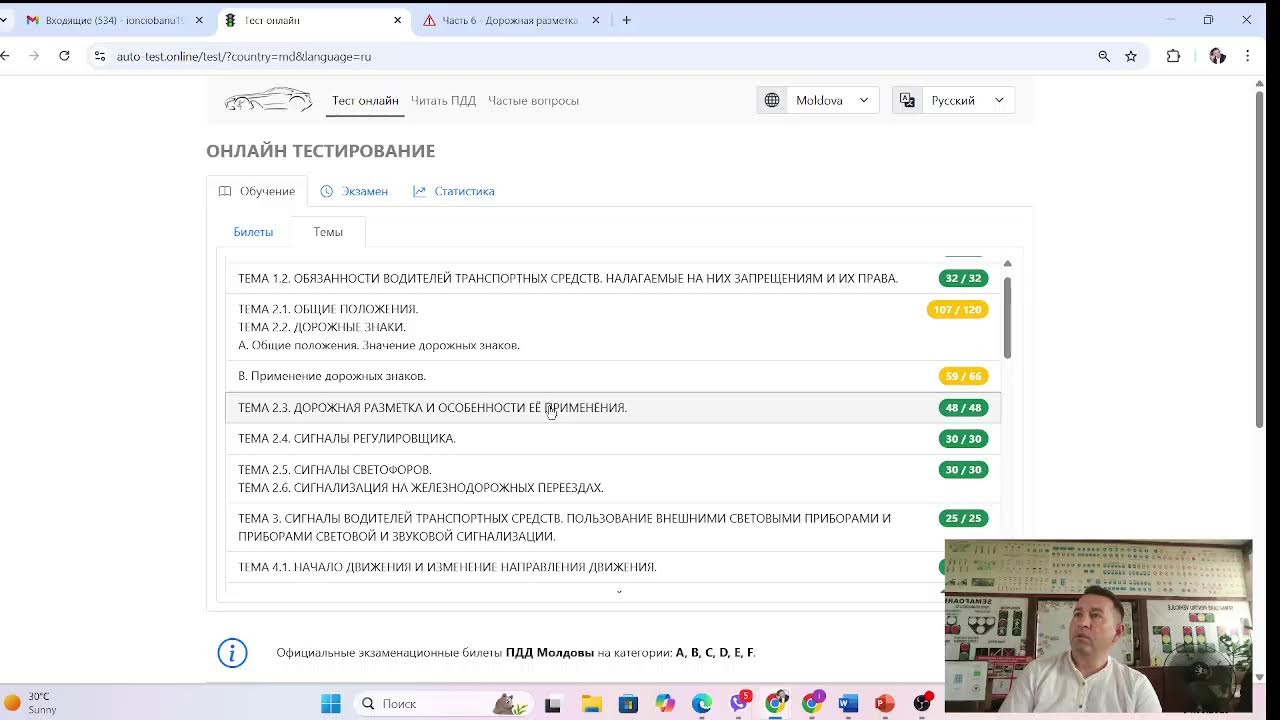Click the 25 / 25 progress badge
The height and width of the screenshot is (720, 1280).
[x=963, y=518]
